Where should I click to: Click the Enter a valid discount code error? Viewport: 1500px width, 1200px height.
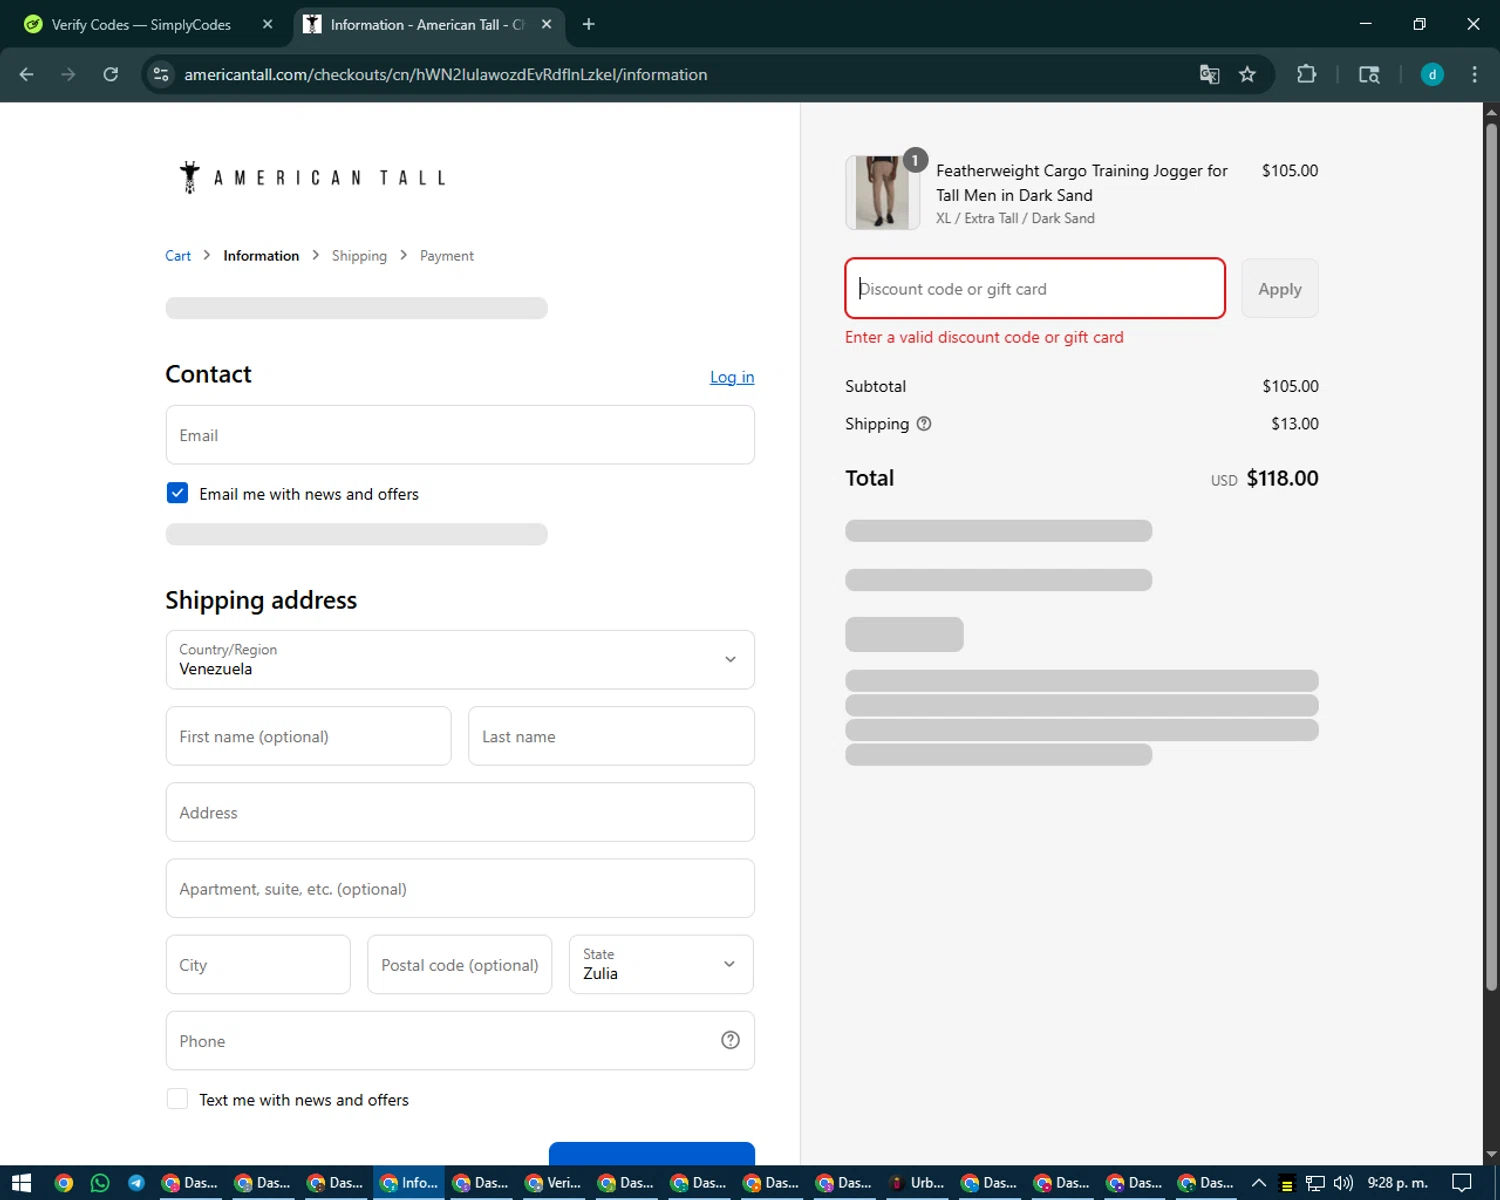pos(984,337)
